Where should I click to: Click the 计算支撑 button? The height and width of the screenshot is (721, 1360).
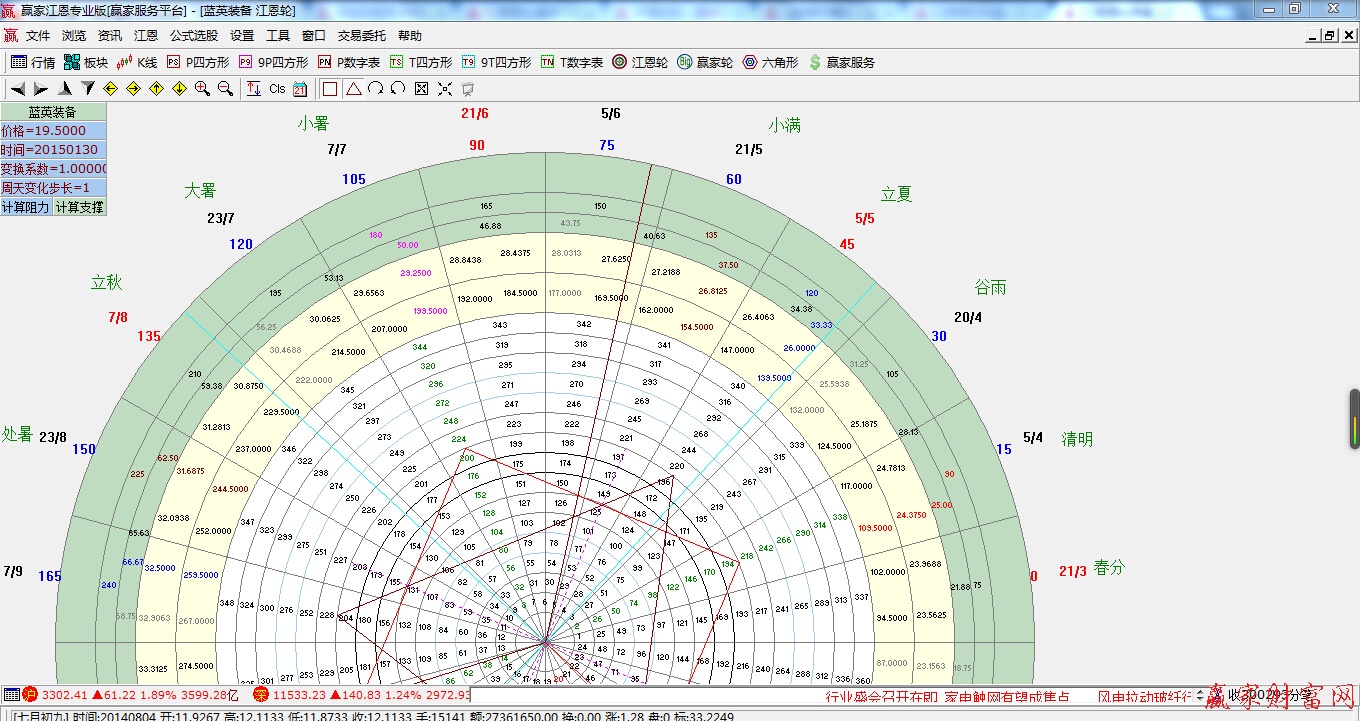click(79, 207)
